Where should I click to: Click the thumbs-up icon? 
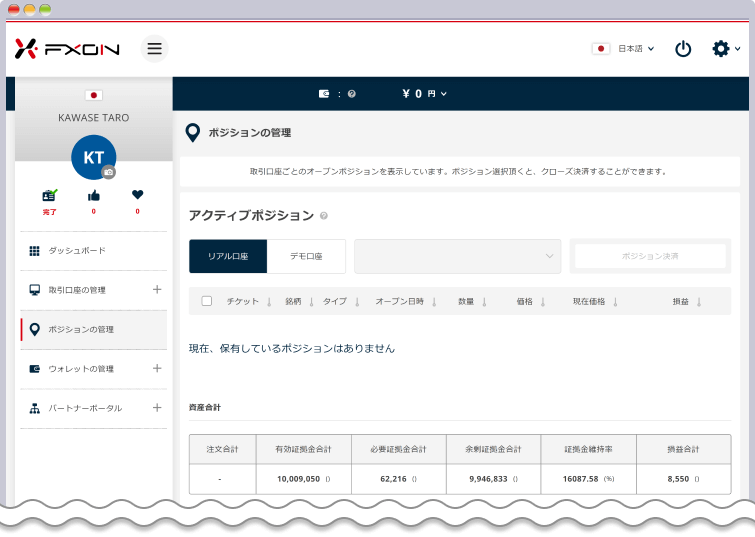[x=93, y=196]
